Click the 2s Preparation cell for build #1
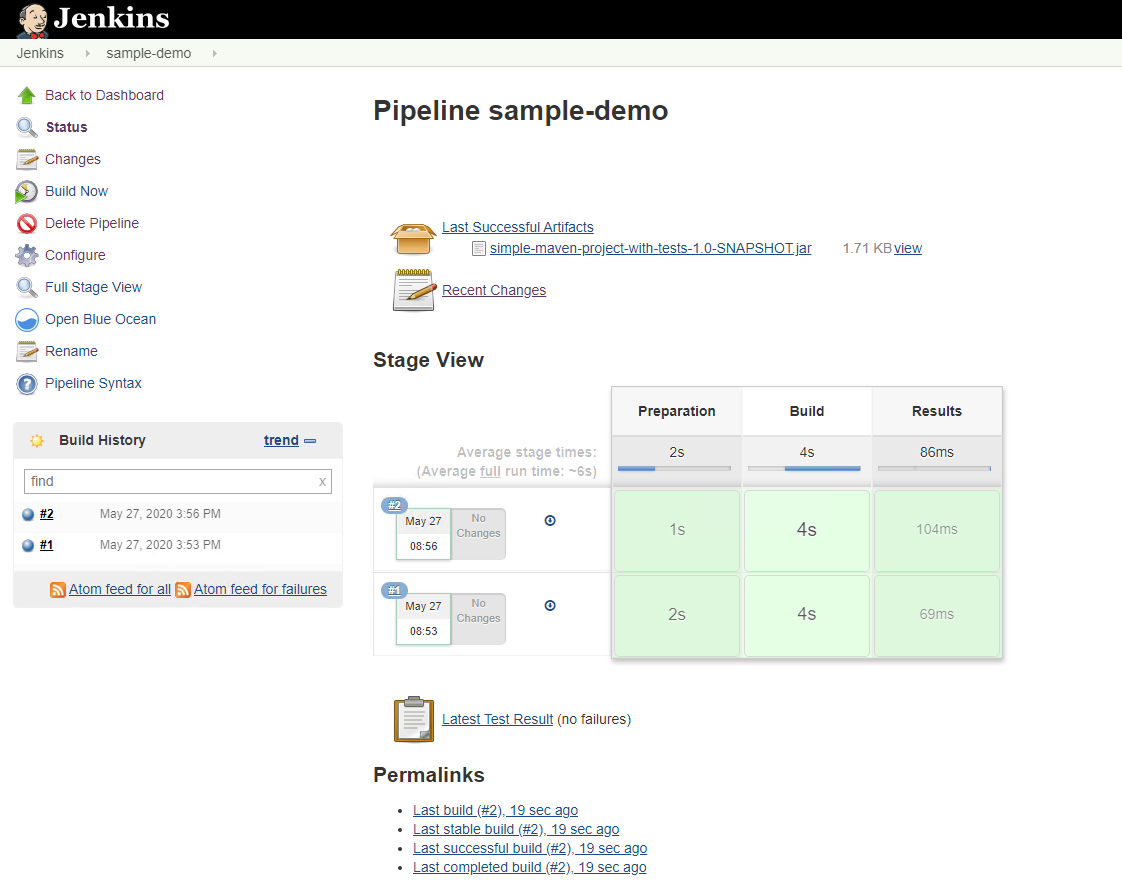The height and width of the screenshot is (888, 1122). (677, 615)
